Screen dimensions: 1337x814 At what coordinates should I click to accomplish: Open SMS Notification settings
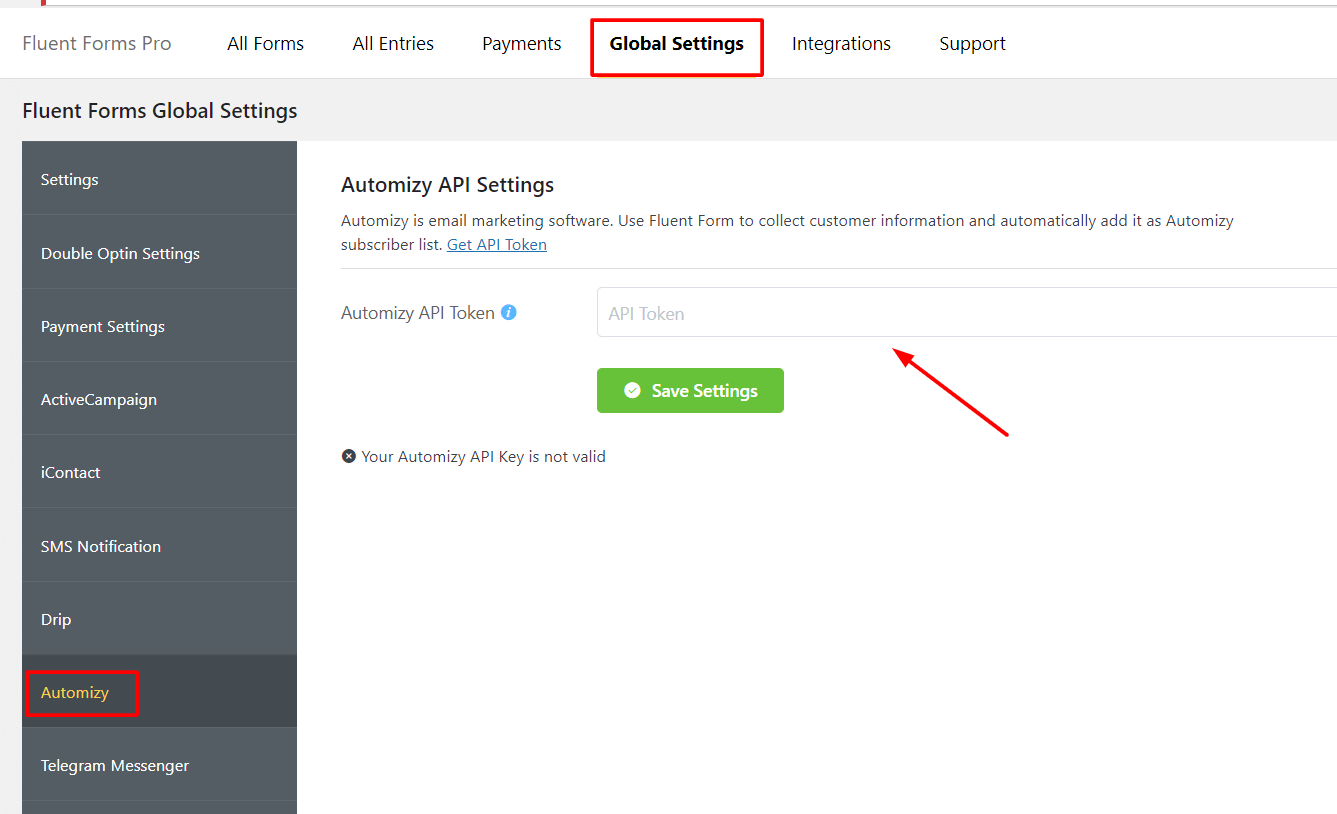160,546
